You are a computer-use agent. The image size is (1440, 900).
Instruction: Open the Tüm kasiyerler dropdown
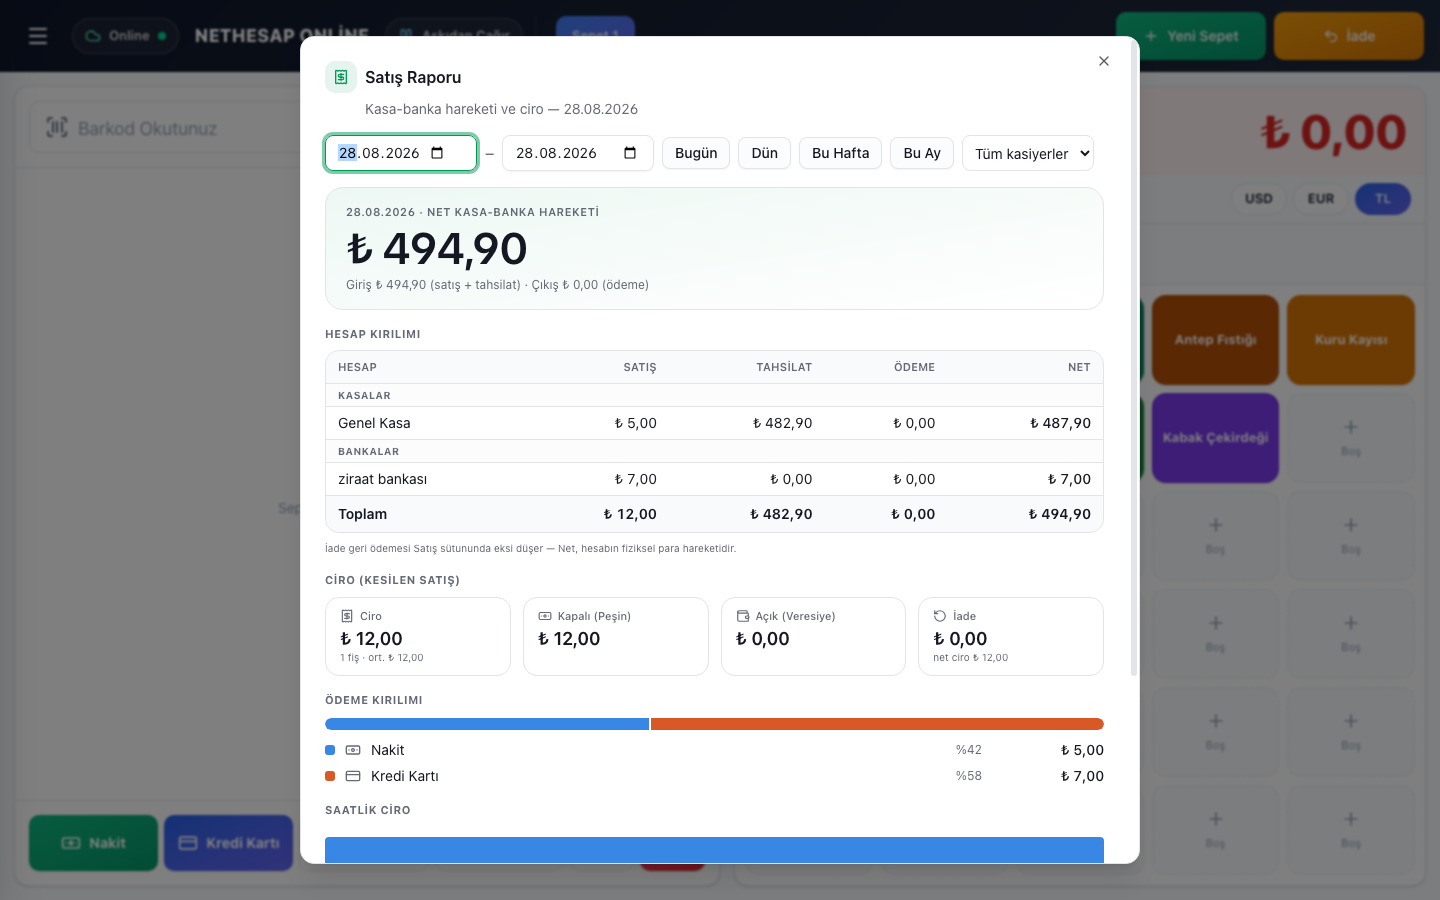coord(1028,153)
